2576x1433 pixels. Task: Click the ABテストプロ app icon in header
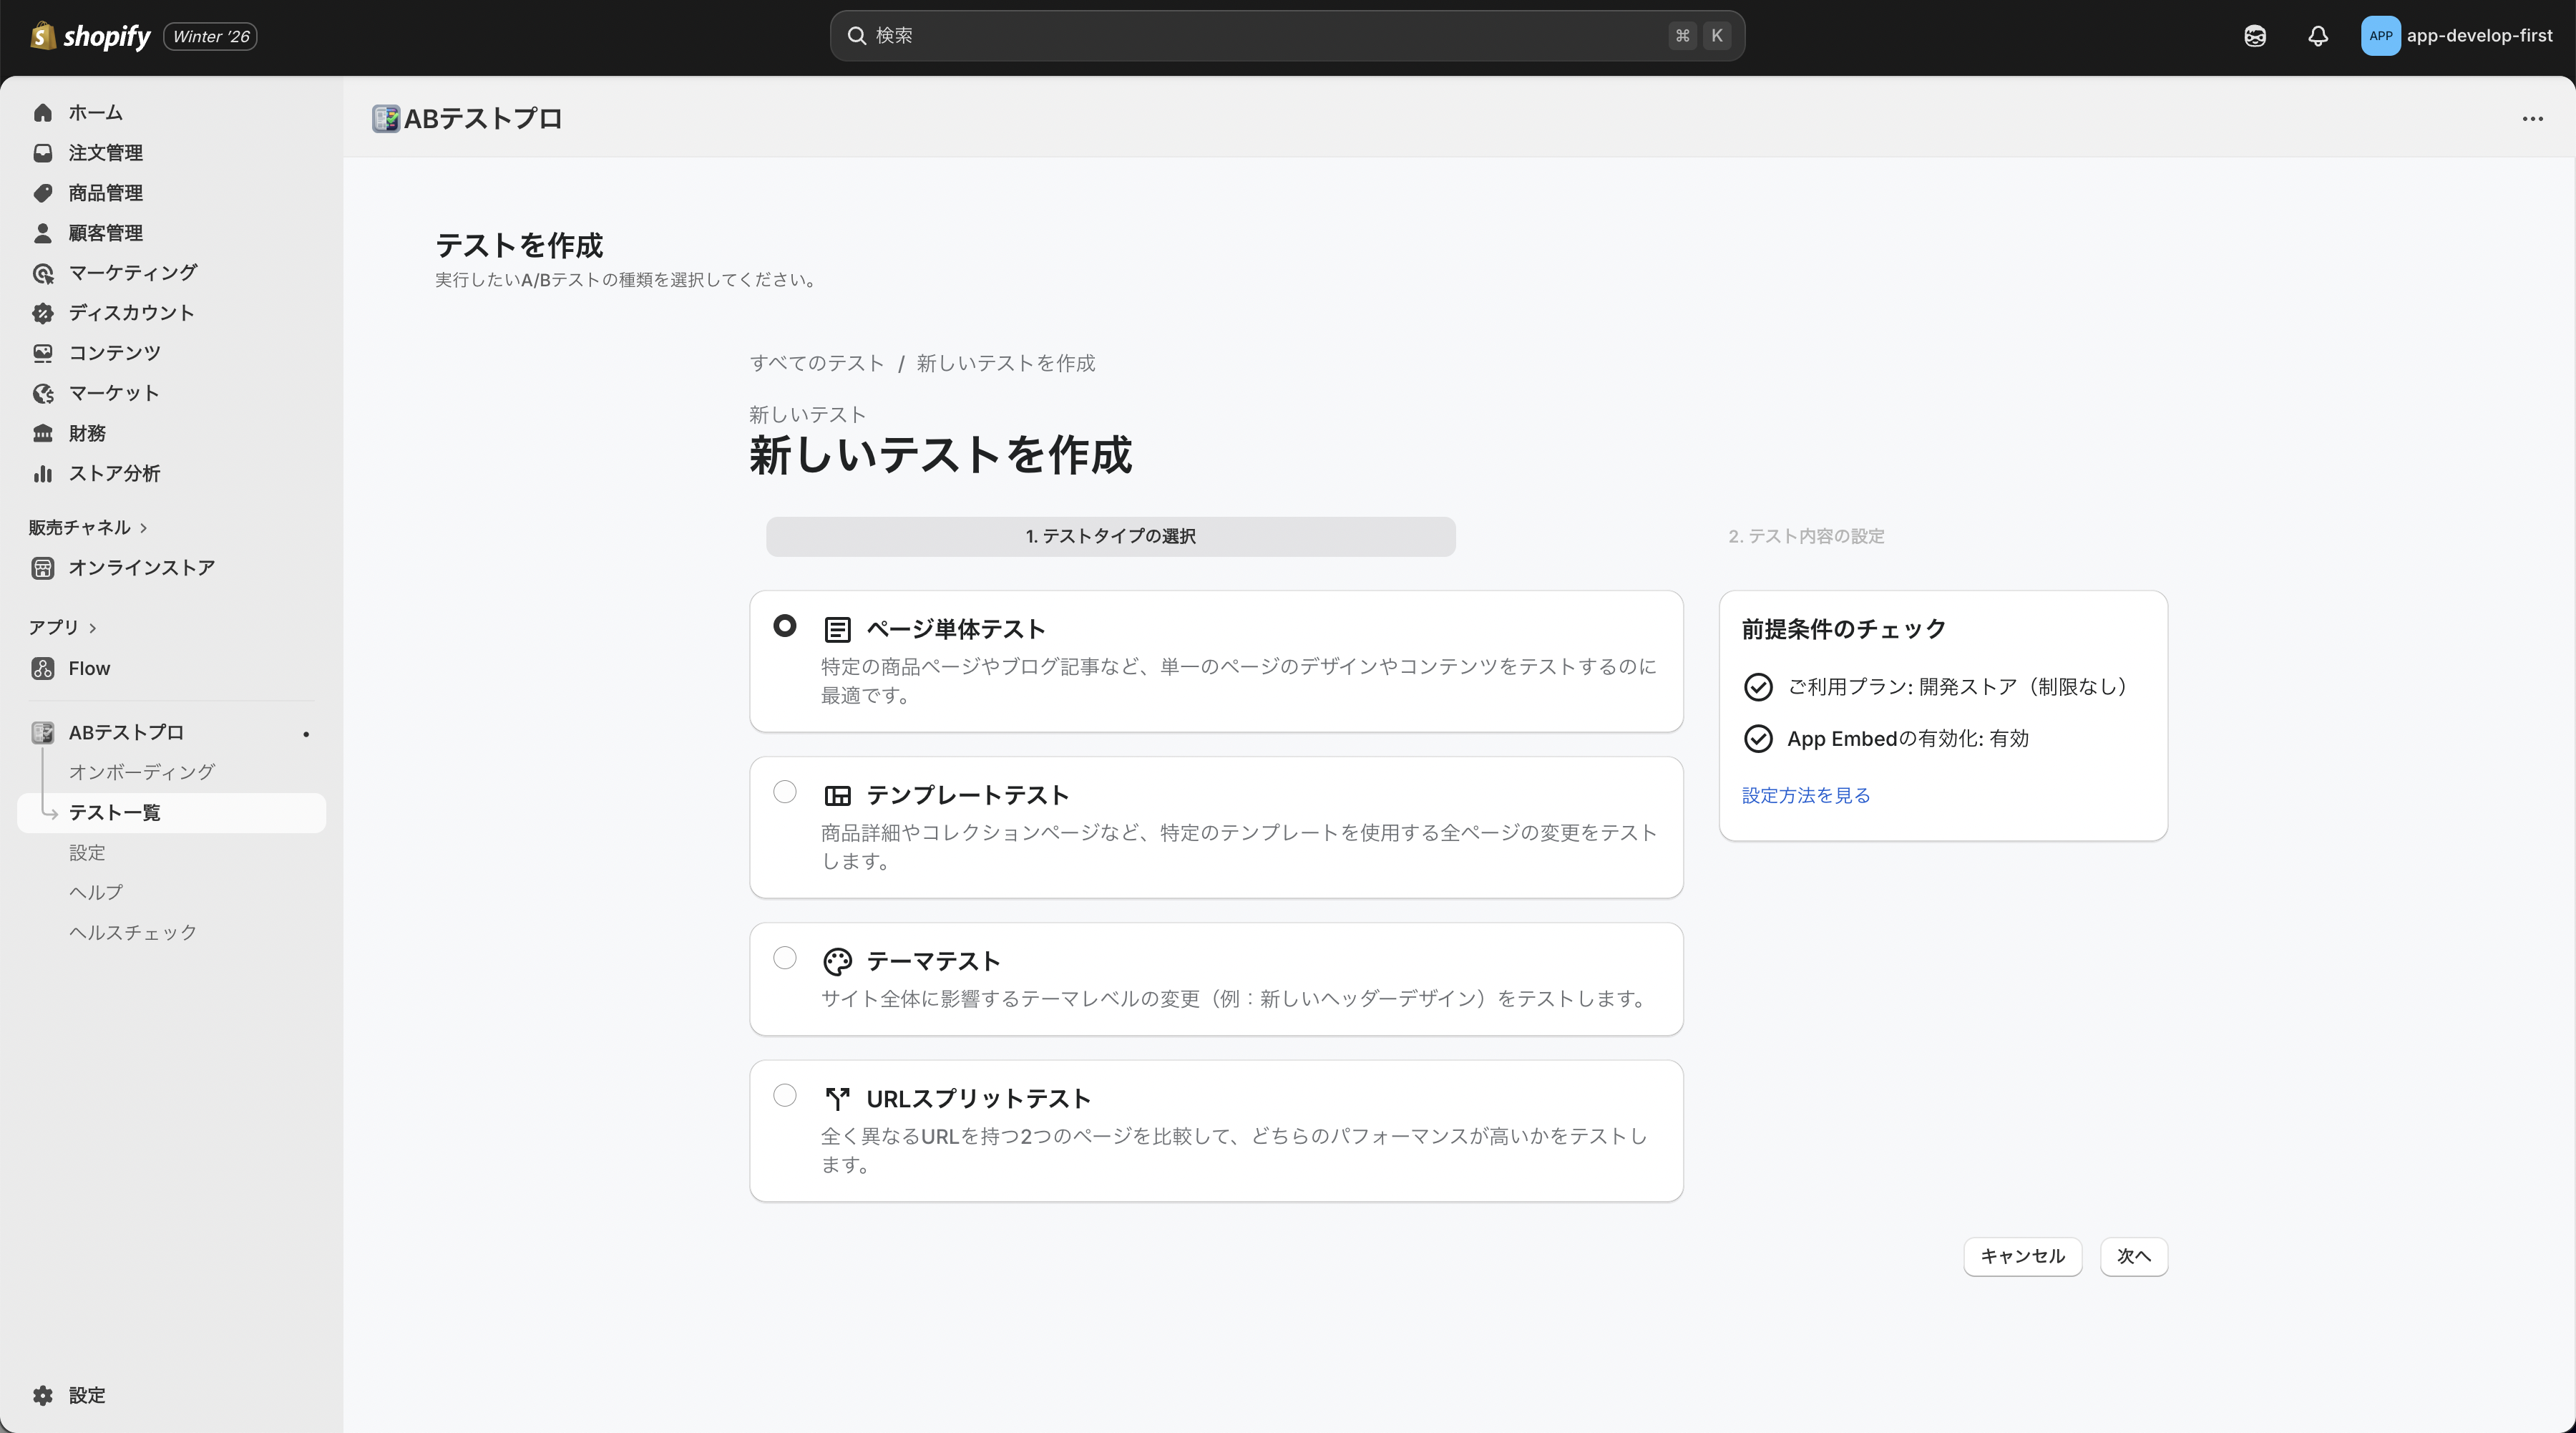coord(385,118)
